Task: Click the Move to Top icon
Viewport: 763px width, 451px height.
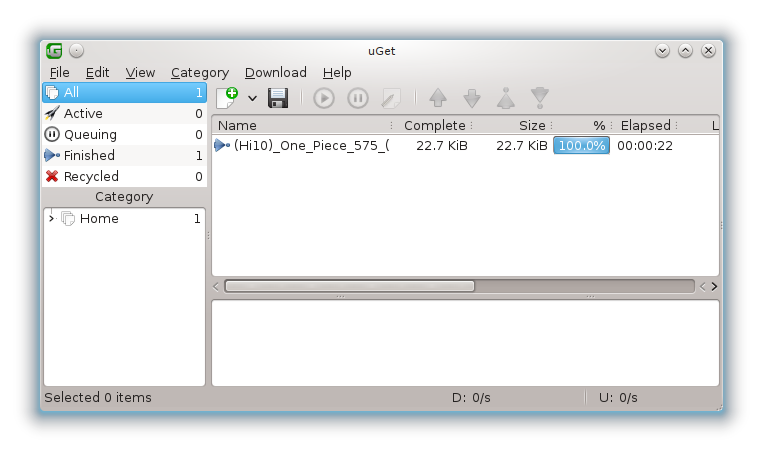Action: (506, 98)
